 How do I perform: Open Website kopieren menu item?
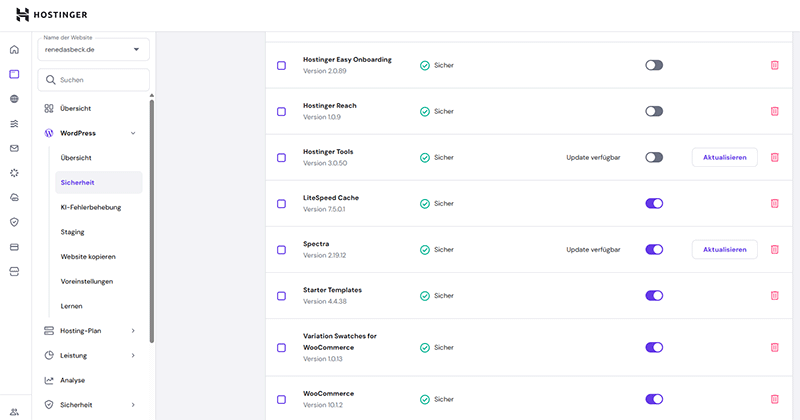(x=88, y=257)
